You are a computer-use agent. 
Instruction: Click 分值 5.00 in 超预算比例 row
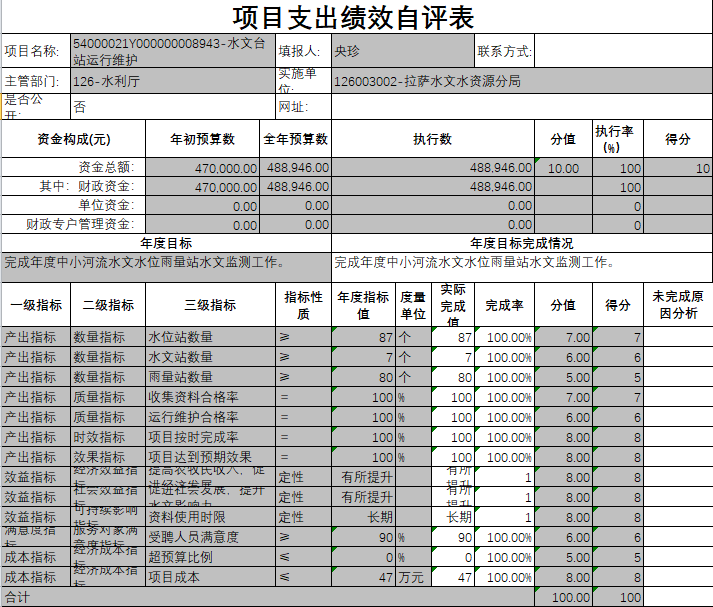pyautogui.click(x=564, y=557)
